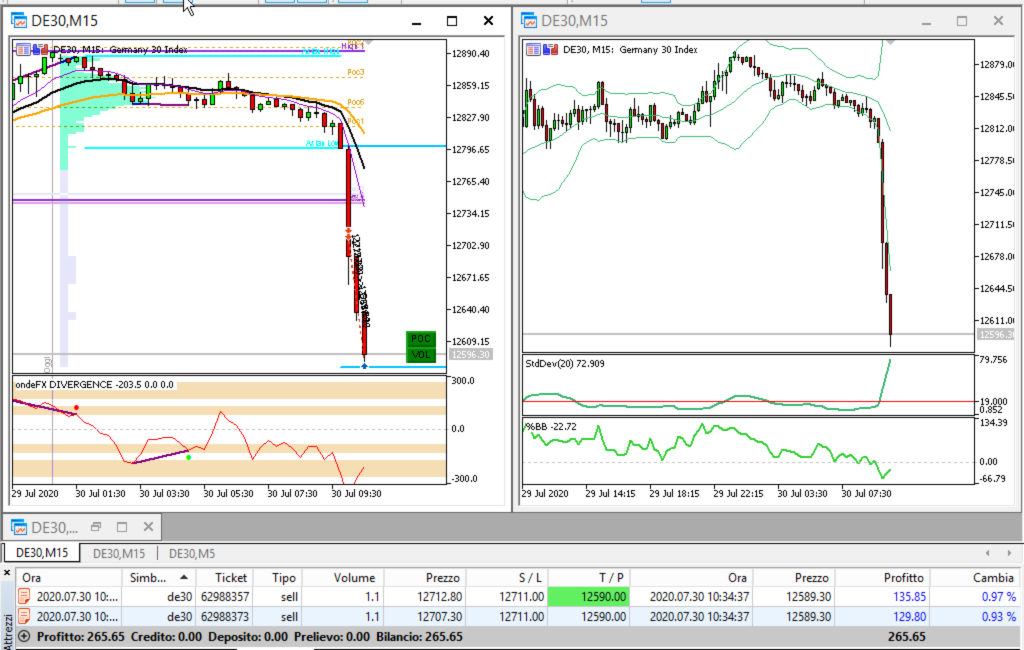
Task: Maximize the minimized DE30 window
Action: (x=122, y=527)
